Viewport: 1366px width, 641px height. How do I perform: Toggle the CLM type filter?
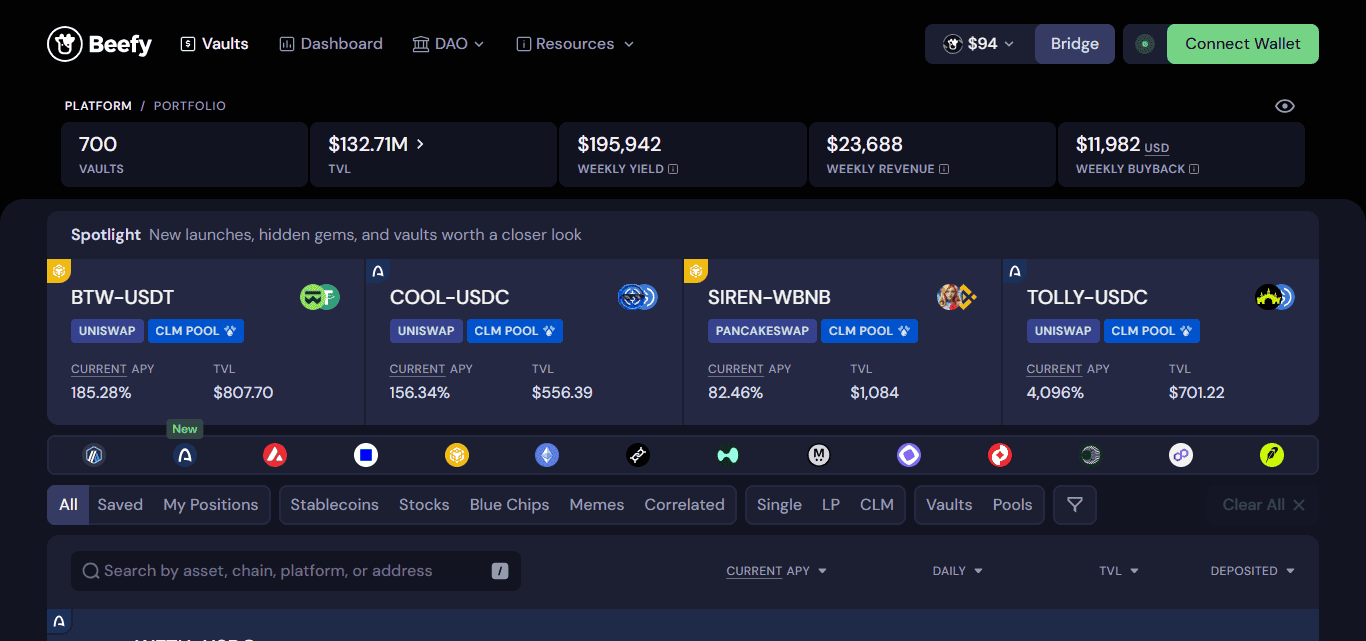click(877, 505)
